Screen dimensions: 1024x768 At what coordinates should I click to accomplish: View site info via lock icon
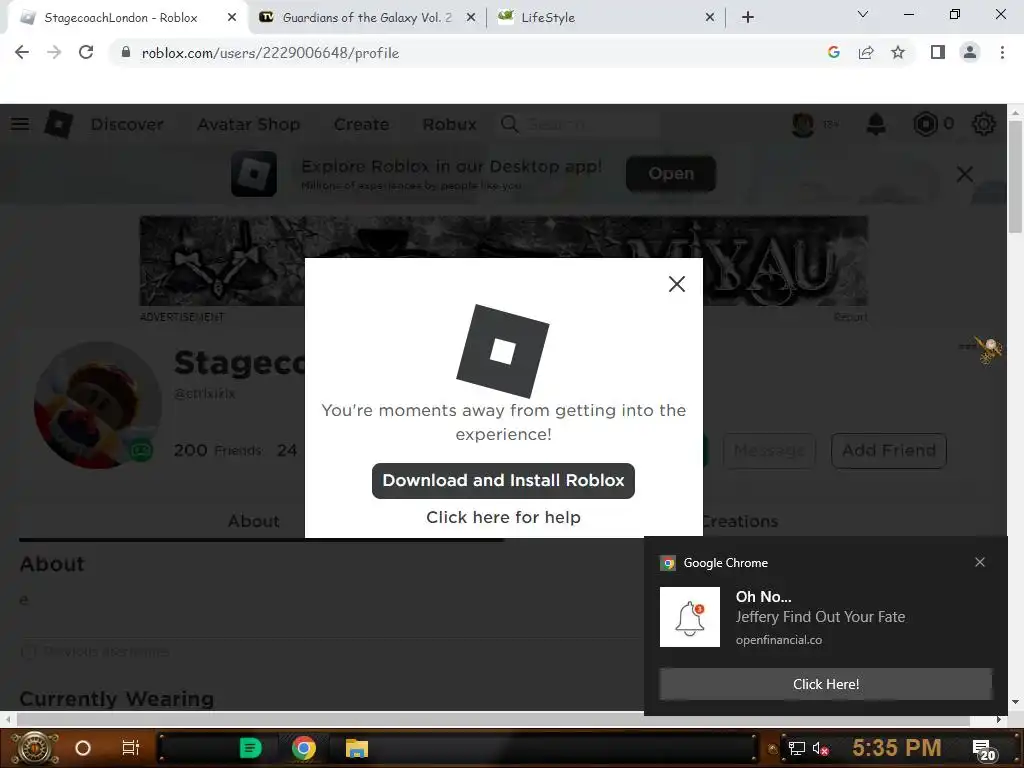(126, 53)
